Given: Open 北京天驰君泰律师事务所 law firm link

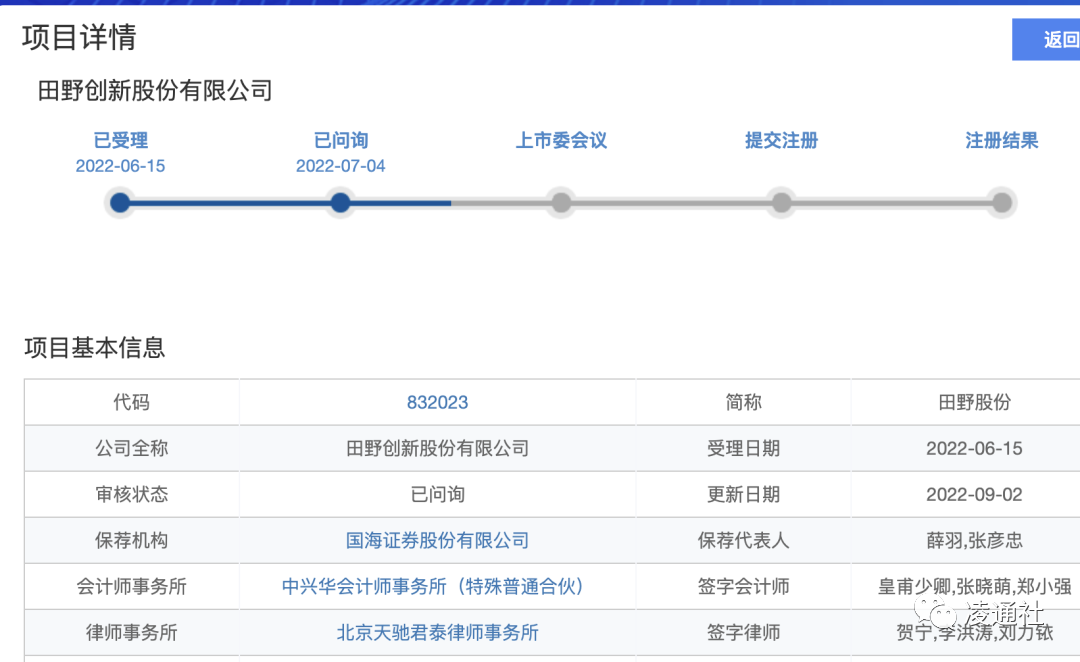Looking at the screenshot, I should coord(437,632).
